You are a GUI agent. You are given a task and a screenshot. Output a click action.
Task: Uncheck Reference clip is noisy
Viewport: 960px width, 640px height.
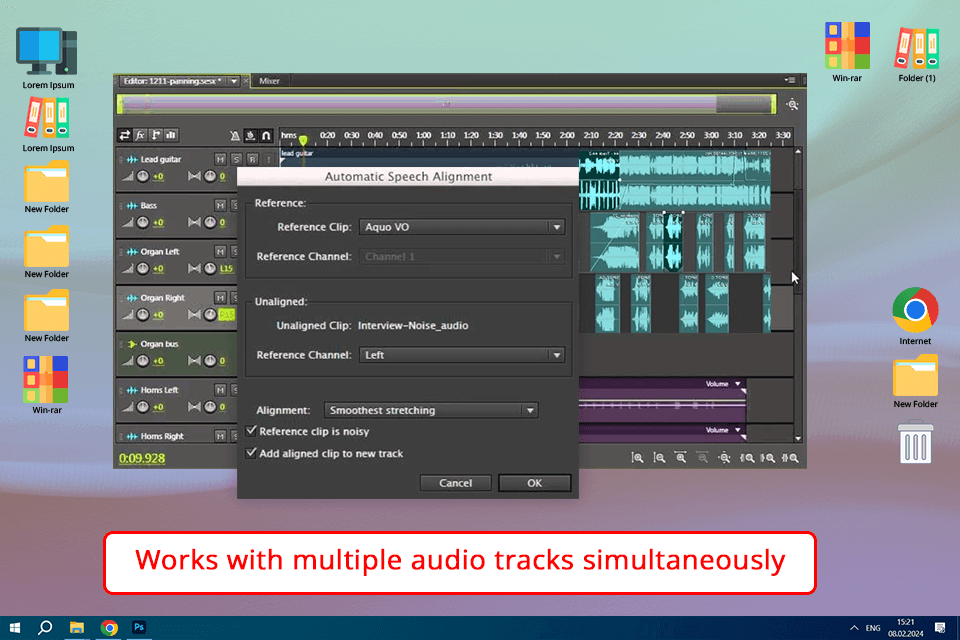pos(251,431)
